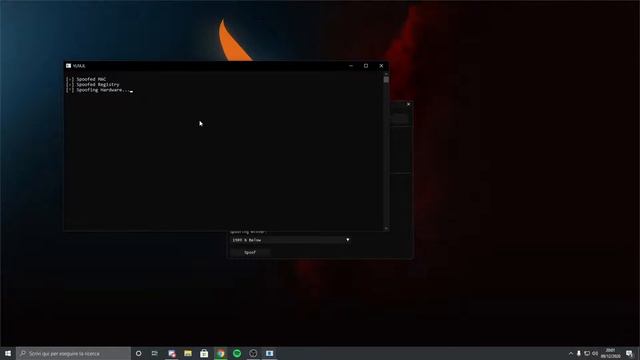Screen dimensions: 640x360
Task: Switch to Google Chrome on the taskbar
Action: click(220, 353)
